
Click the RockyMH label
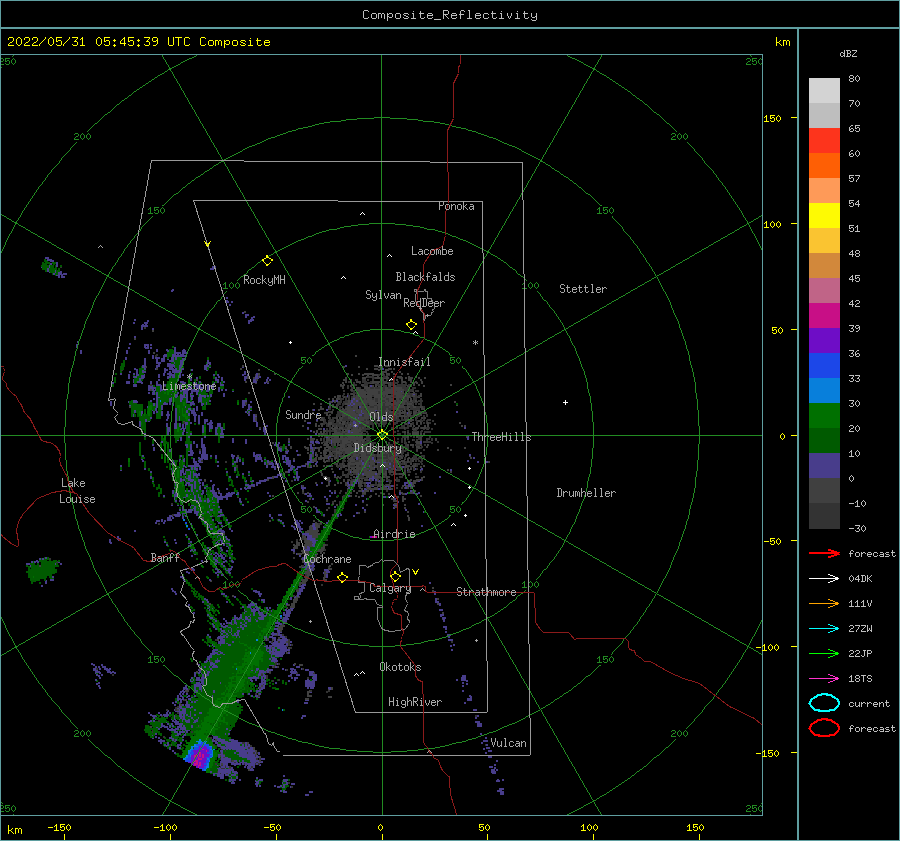click(264, 280)
